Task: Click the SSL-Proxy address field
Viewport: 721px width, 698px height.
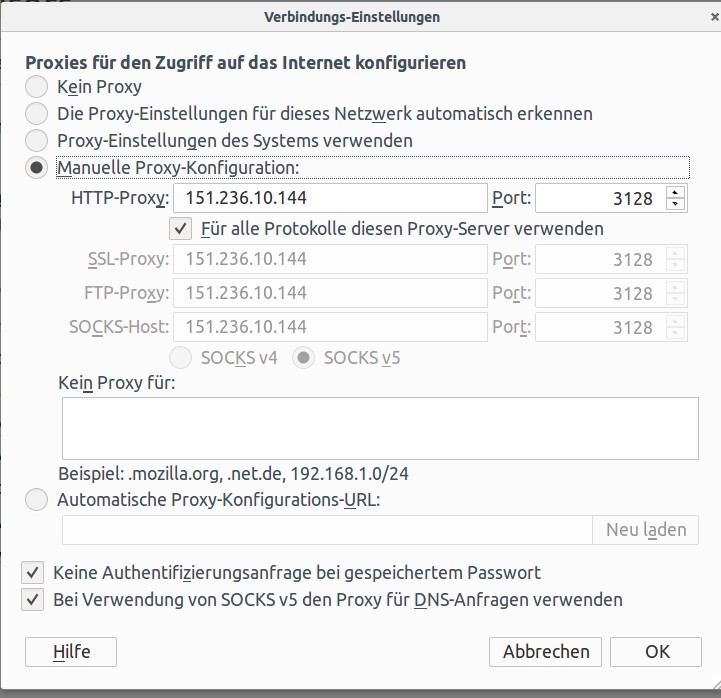Action: [330, 259]
